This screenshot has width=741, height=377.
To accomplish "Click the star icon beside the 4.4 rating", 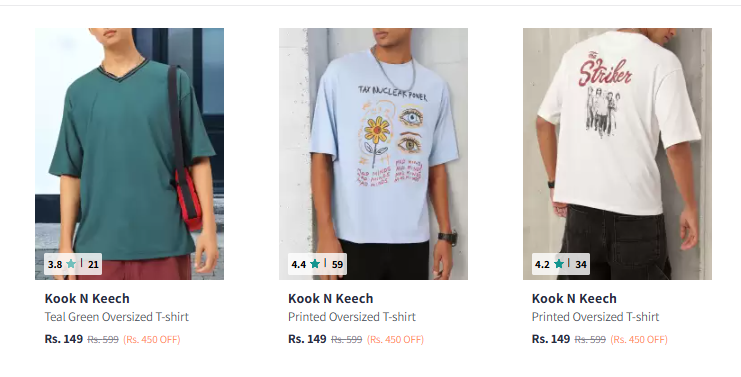I will click(315, 264).
